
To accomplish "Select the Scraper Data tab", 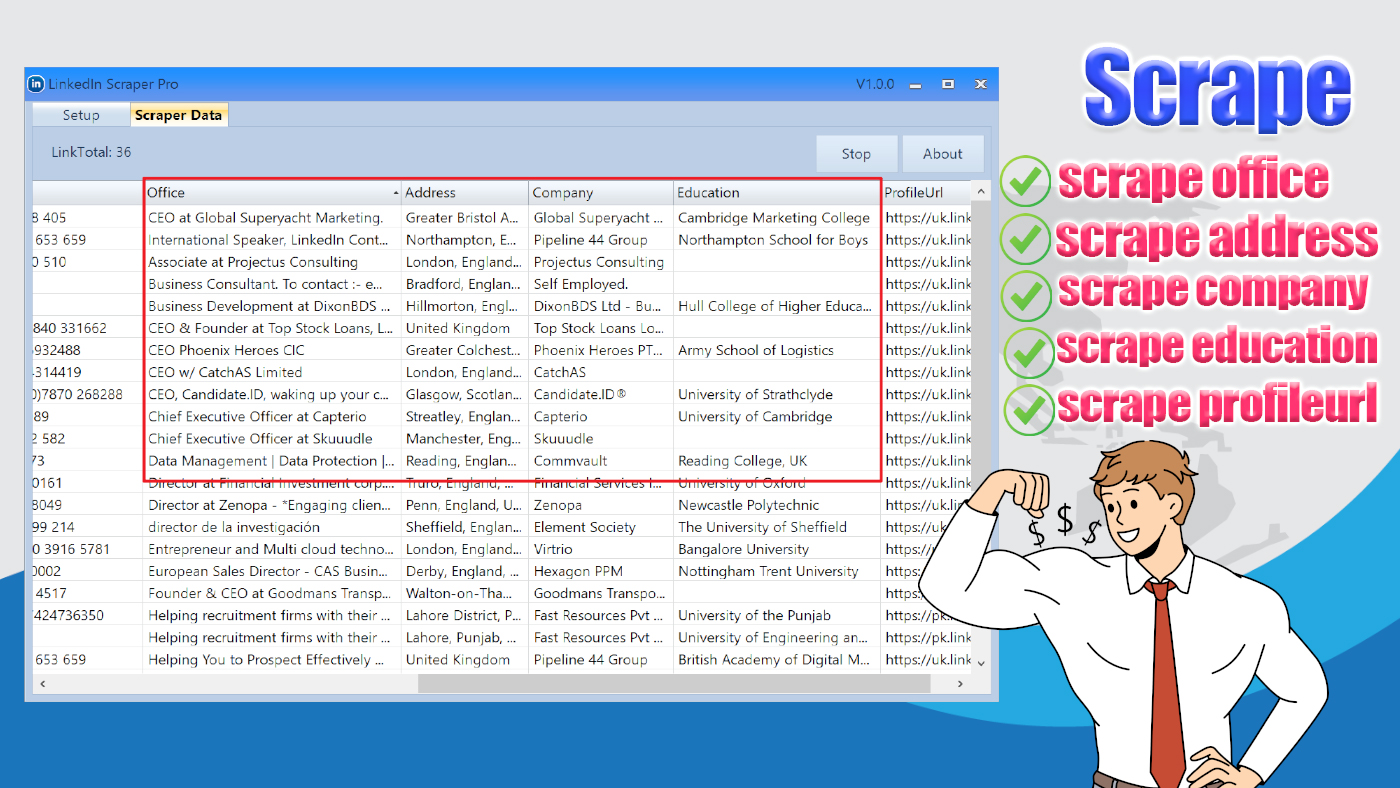I will click(x=178, y=115).
